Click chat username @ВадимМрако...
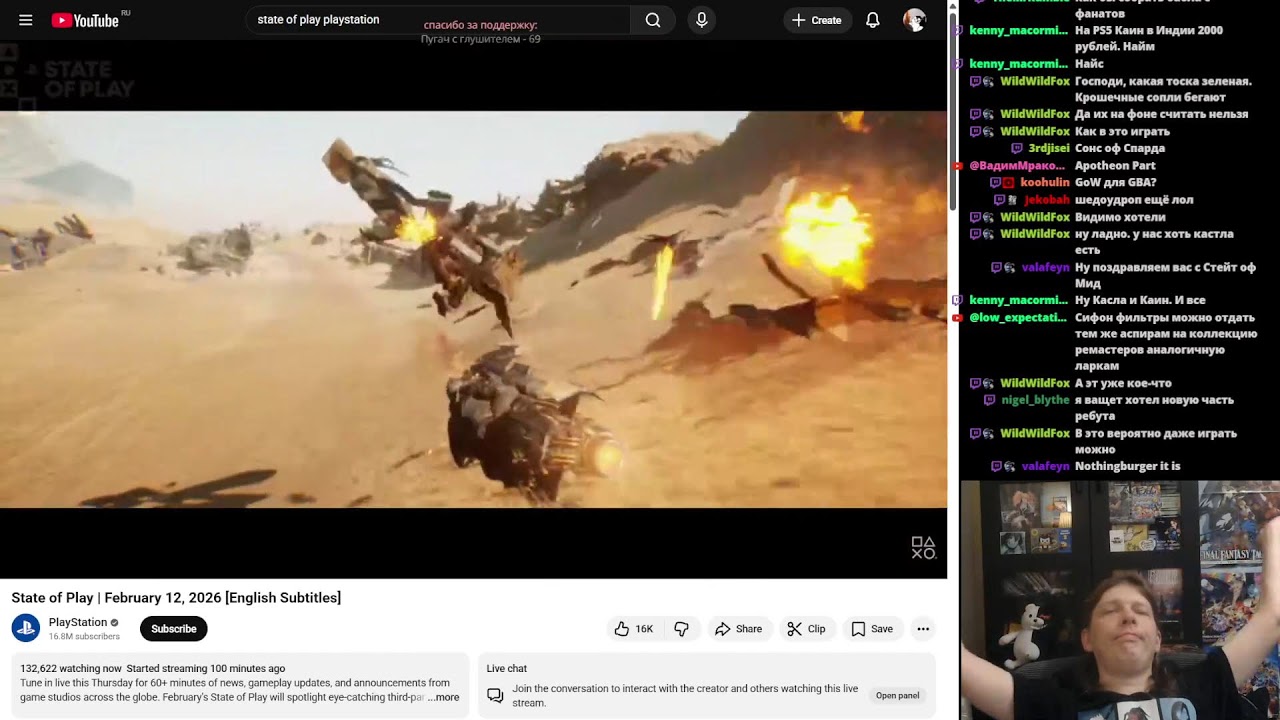This screenshot has width=1280, height=720. click(1017, 165)
